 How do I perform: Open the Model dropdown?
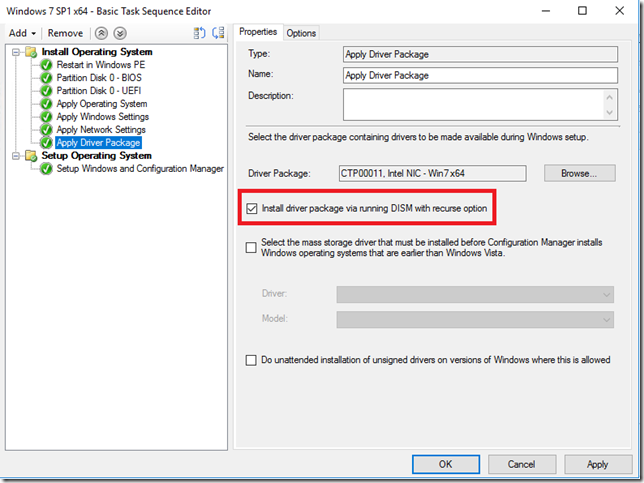pos(475,320)
